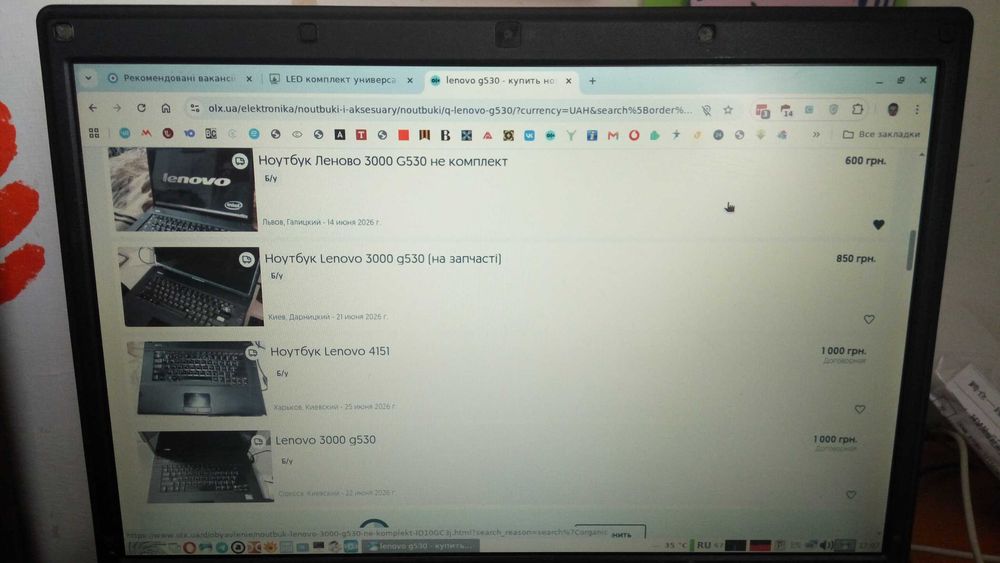This screenshot has width=1000, height=563.
Task: Open the VK bookmark icon
Action: tap(529, 135)
